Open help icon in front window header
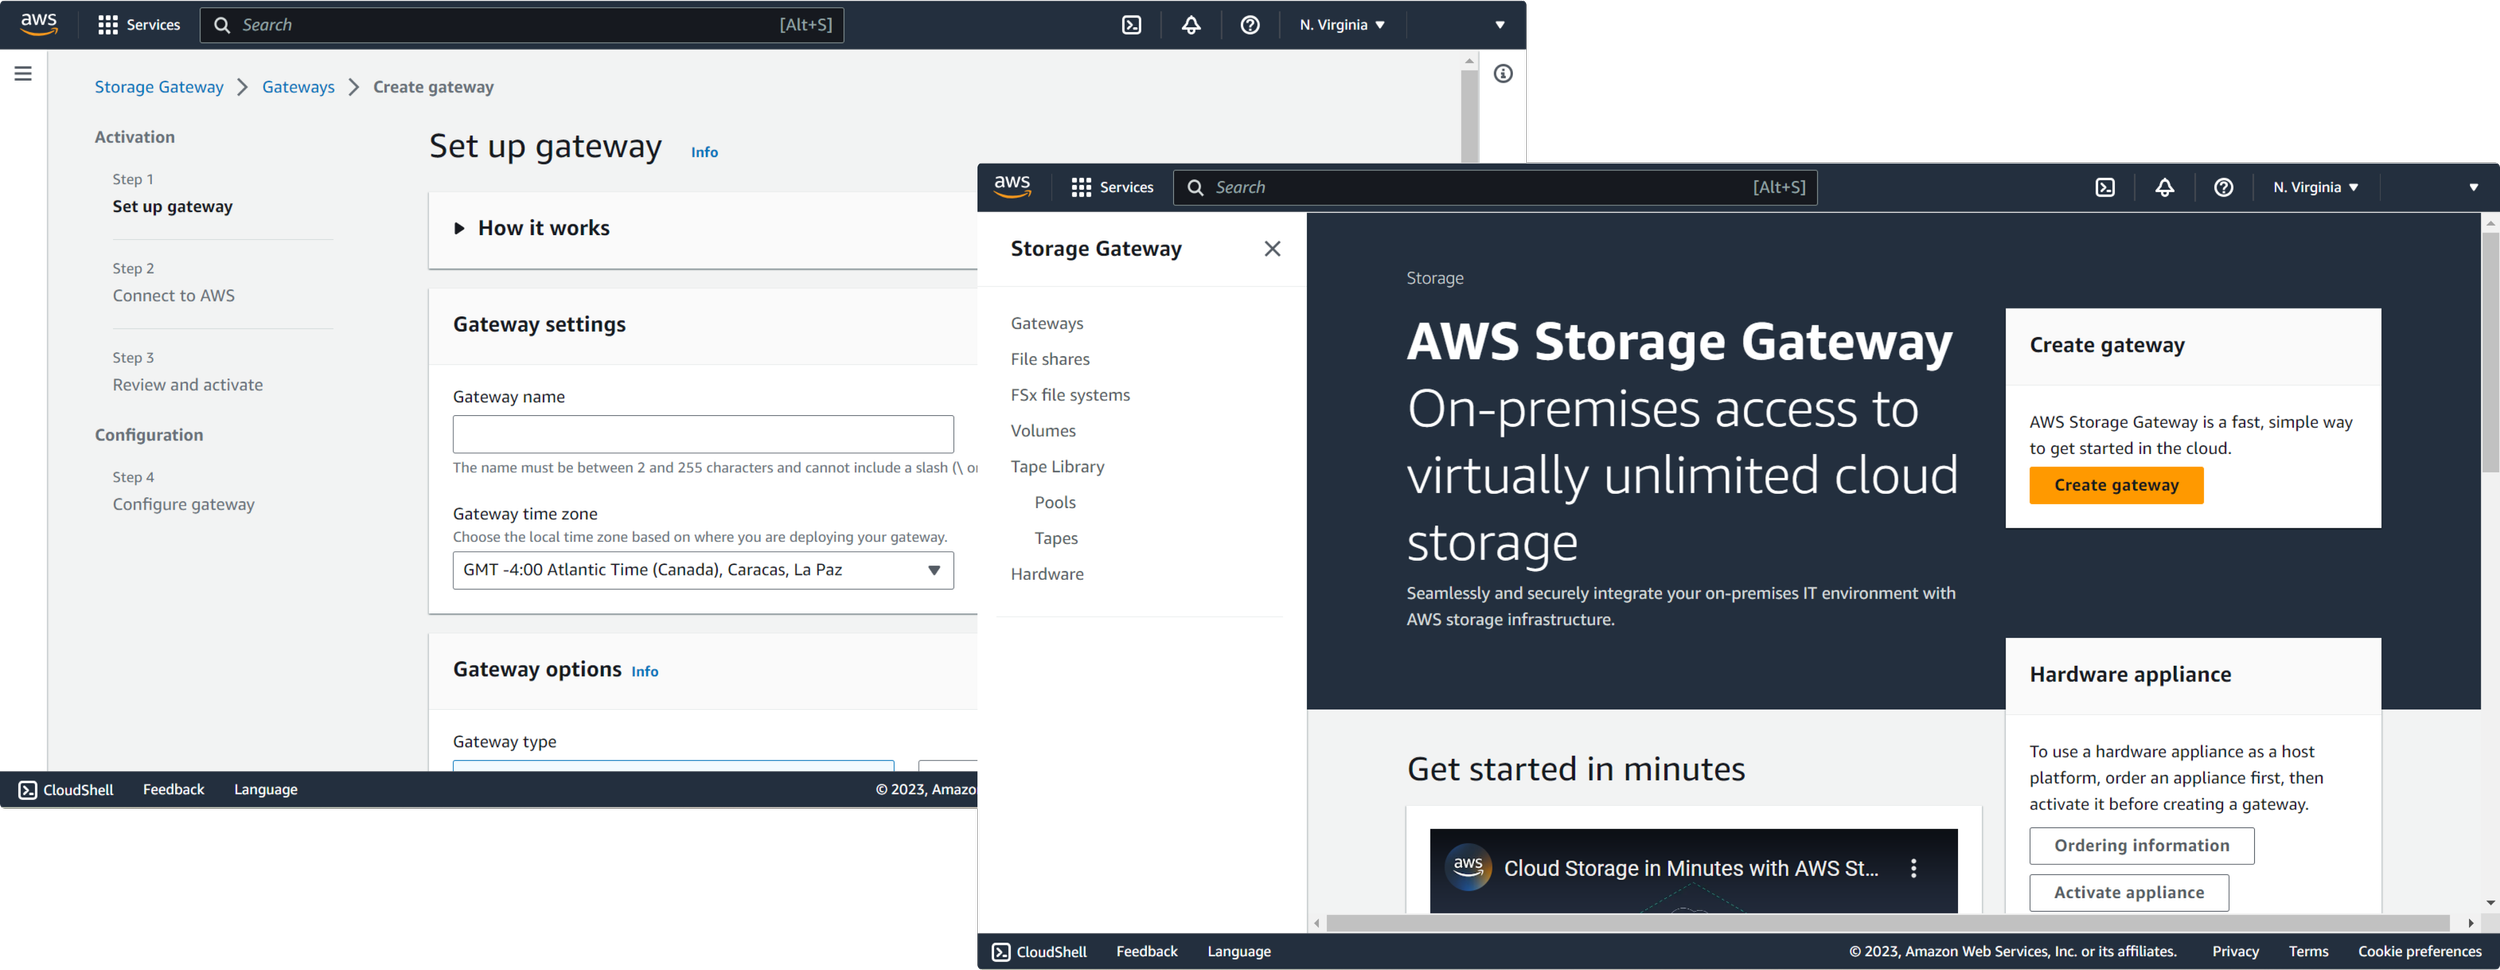The width and height of the screenshot is (2500, 970). point(2223,187)
